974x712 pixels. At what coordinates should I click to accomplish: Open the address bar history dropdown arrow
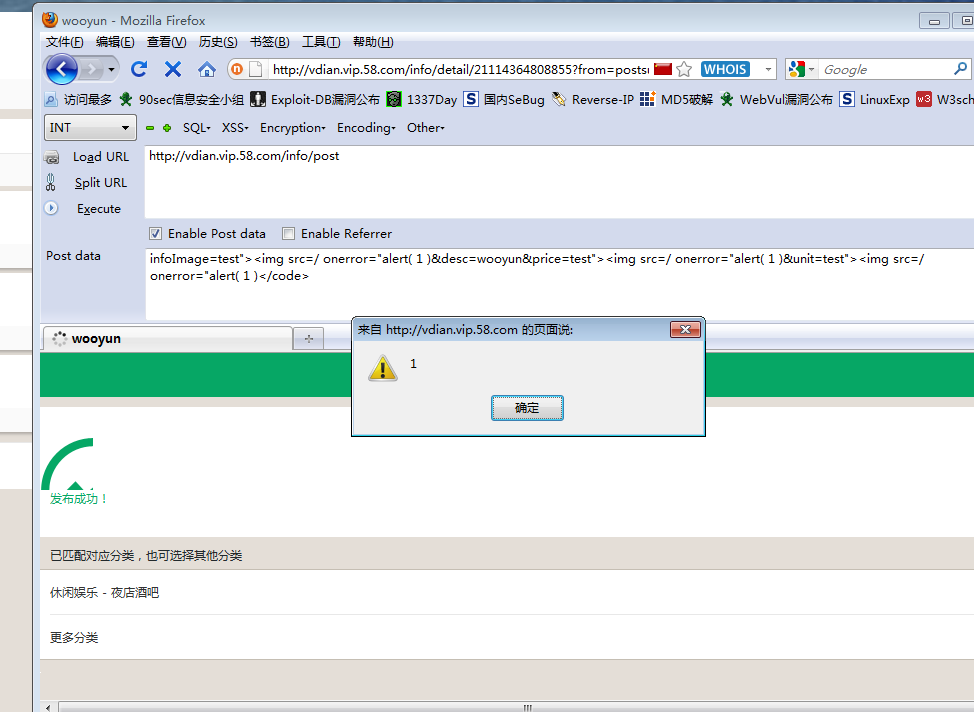[x=768, y=69]
